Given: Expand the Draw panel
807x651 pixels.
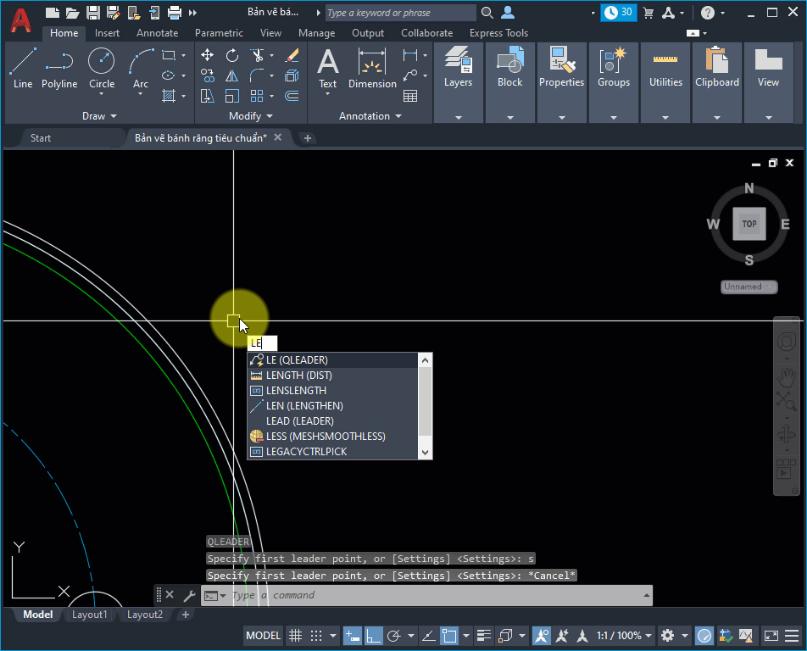Looking at the screenshot, I should [98, 115].
